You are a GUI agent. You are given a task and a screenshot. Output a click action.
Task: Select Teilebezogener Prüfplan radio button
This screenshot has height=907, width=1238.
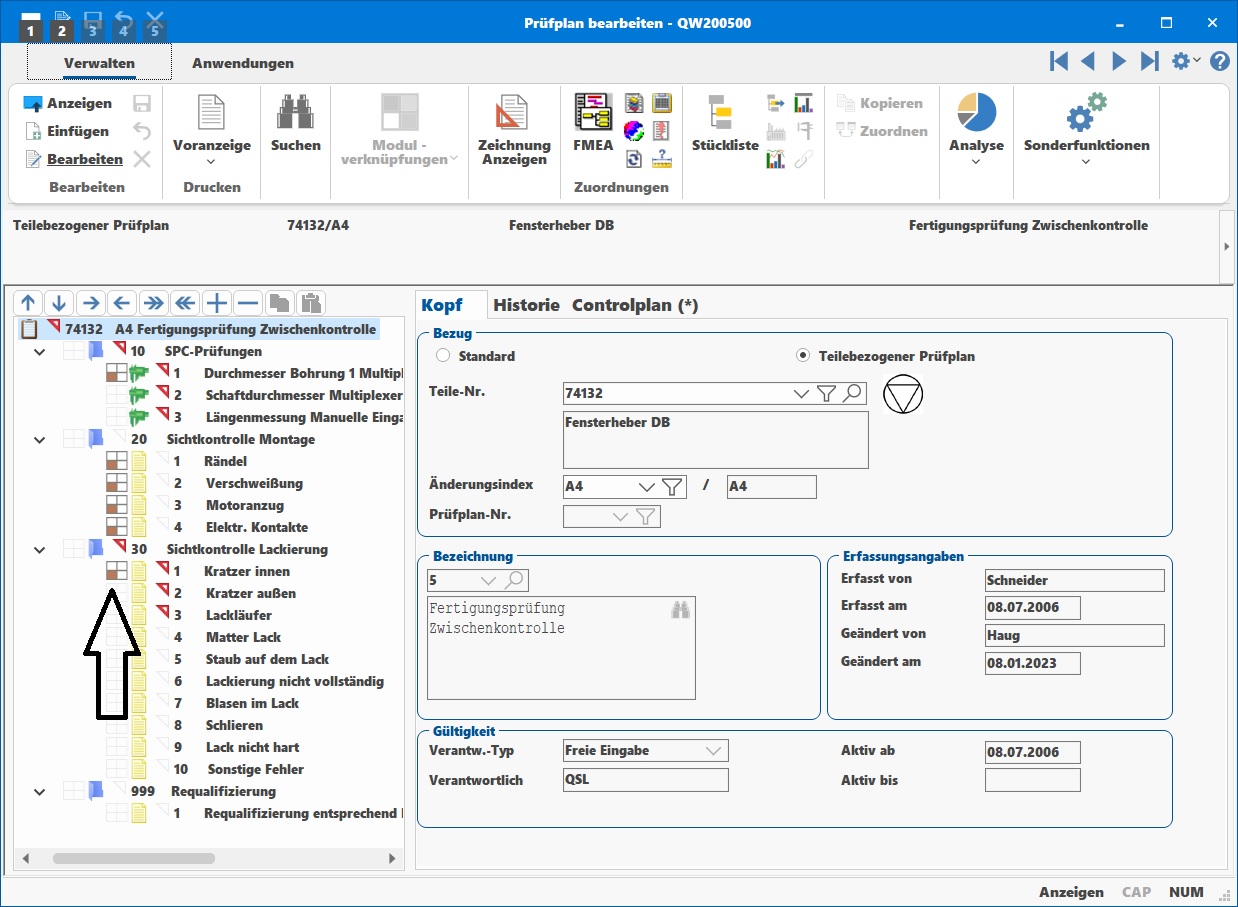(802, 356)
